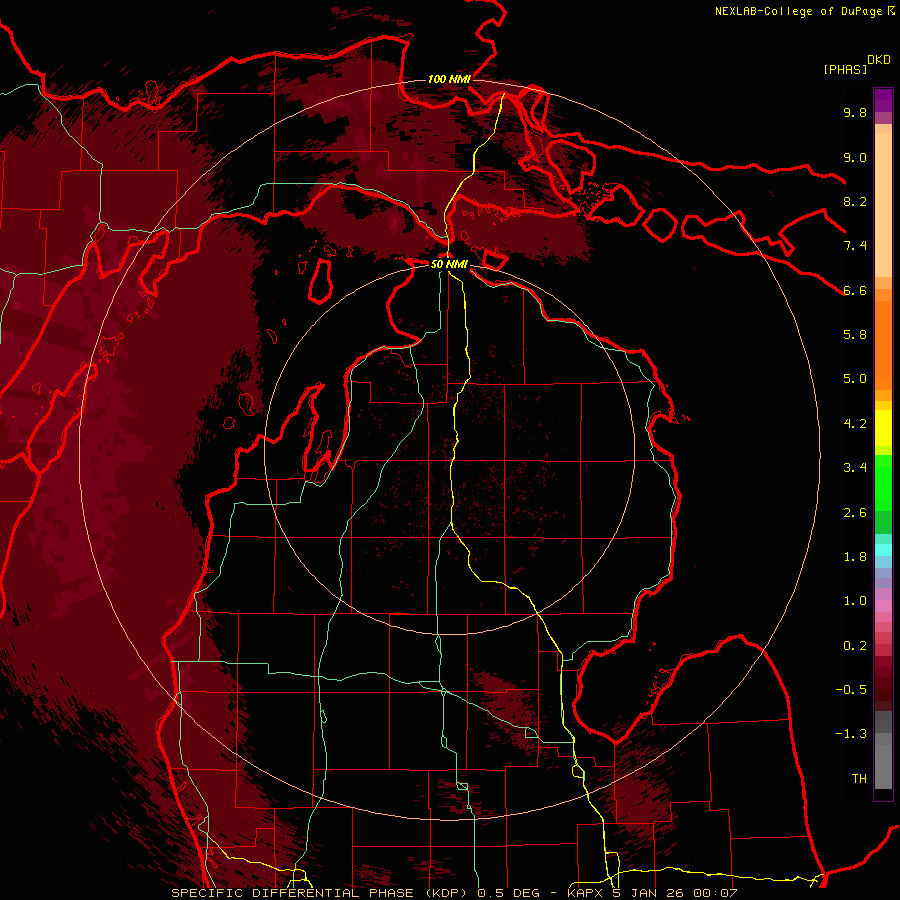Click the cyan band of the color scale
The height and width of the screenshot is (900, 900).
click(x=883, y=550)
